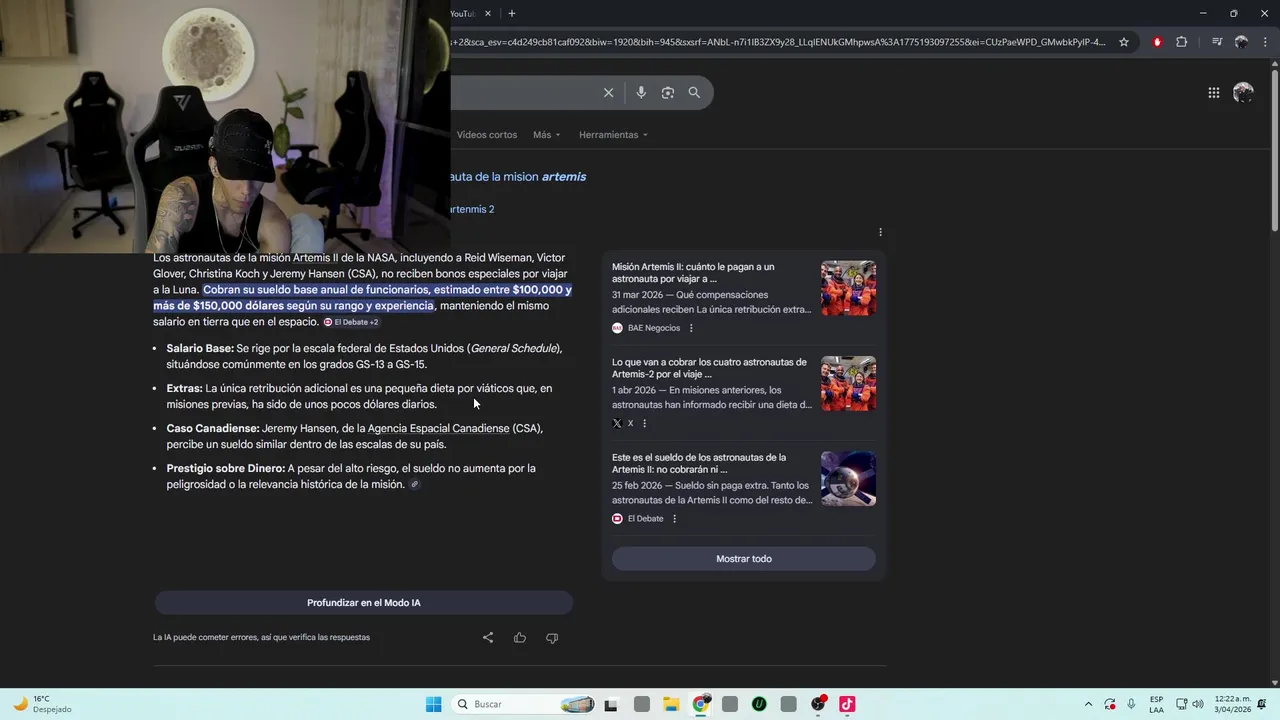Open Windows Start menu
The height and width of the screenshot is (720, 1280).
[433, 704]
